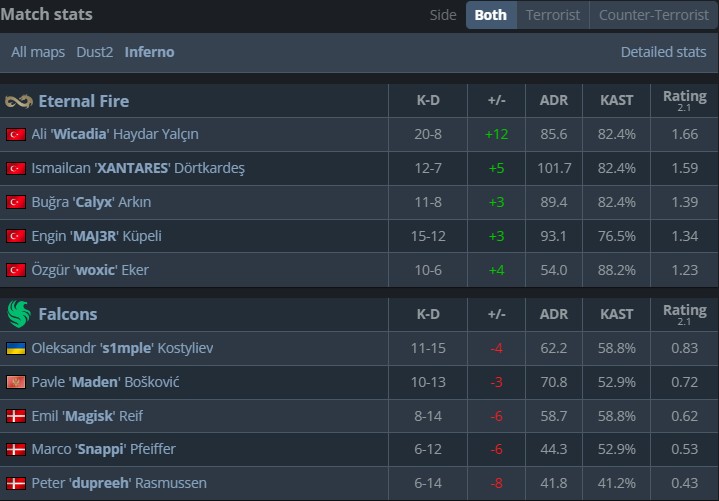Click the Turkish flag beside woxic
Viewport: 719px width, 501px height.
16,270
